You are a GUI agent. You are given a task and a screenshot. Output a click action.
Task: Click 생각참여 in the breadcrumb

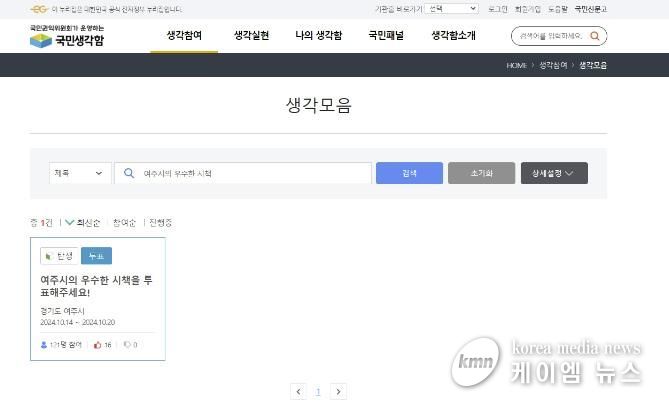point(553,65)
